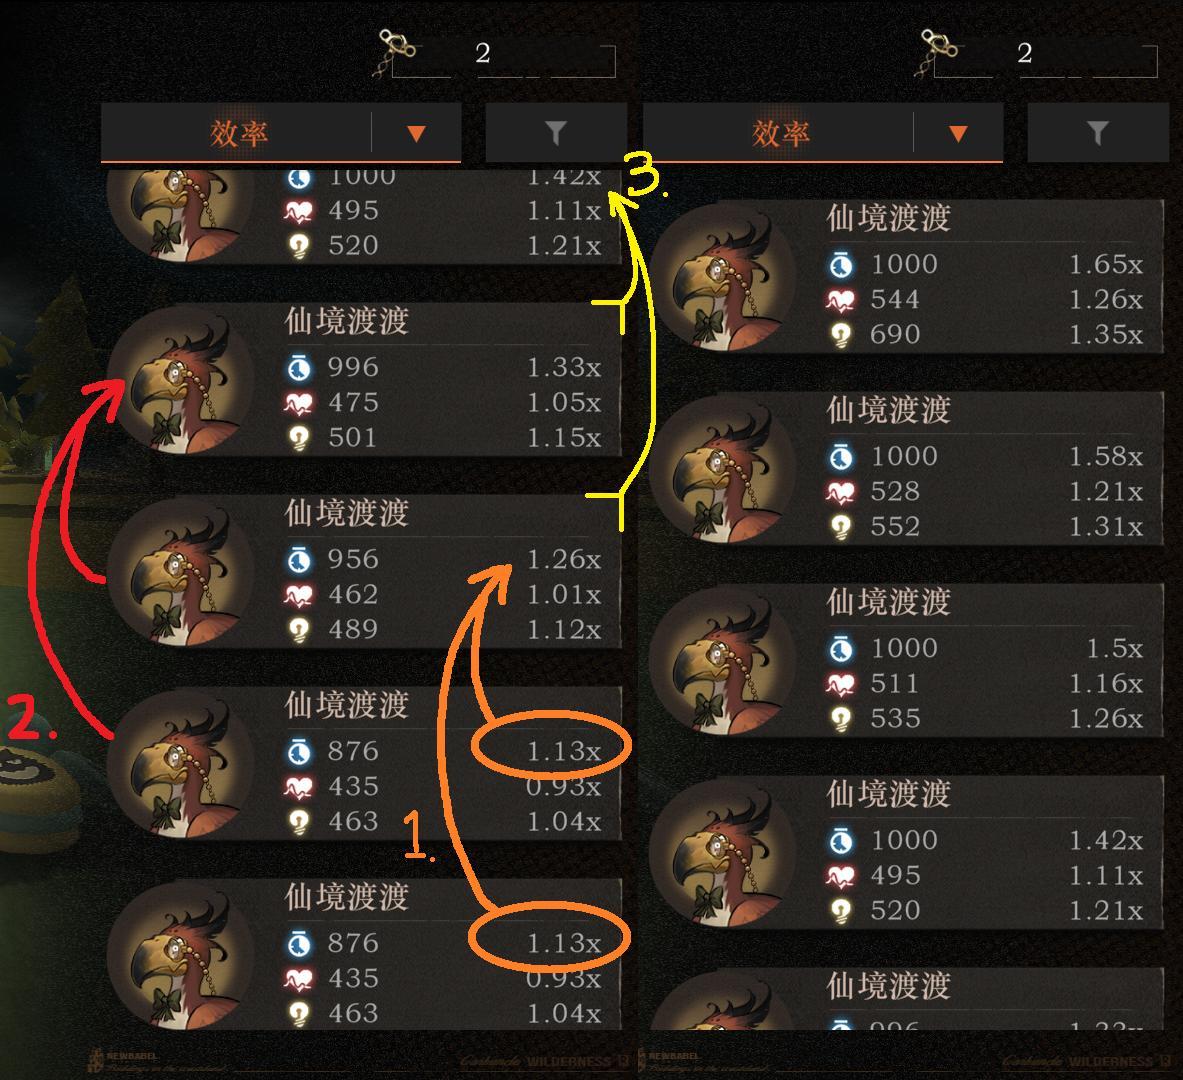Click the lightbulb icon beside 489
The image size is (1183, 1080).
(299, 629)
